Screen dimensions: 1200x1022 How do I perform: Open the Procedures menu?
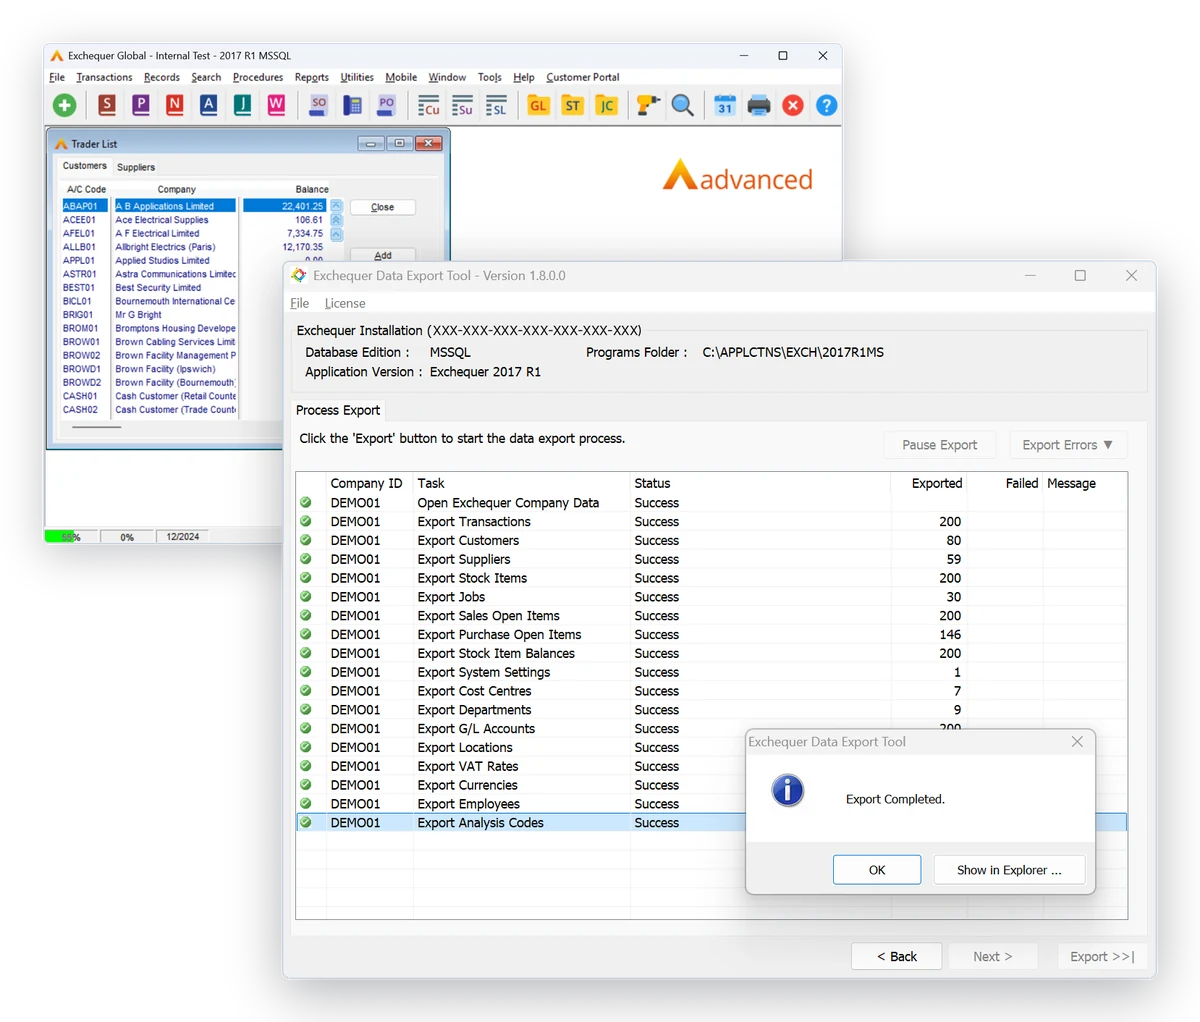(x=258, y=77)
